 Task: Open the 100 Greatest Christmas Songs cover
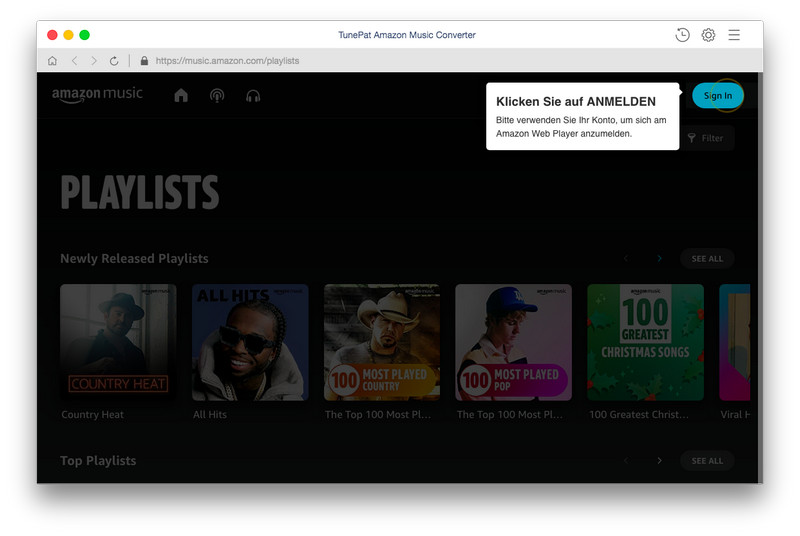click(x=645, y=342)
